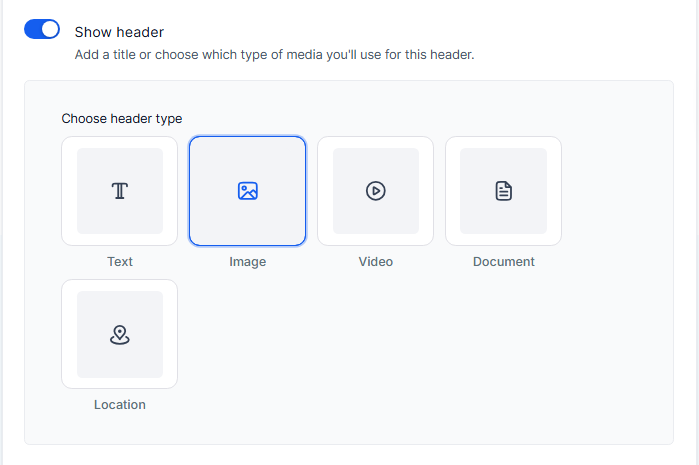Viewport: 699px width, 465px height.
Task: Click the Choose header type heading
Action: (x=122, y=119)
